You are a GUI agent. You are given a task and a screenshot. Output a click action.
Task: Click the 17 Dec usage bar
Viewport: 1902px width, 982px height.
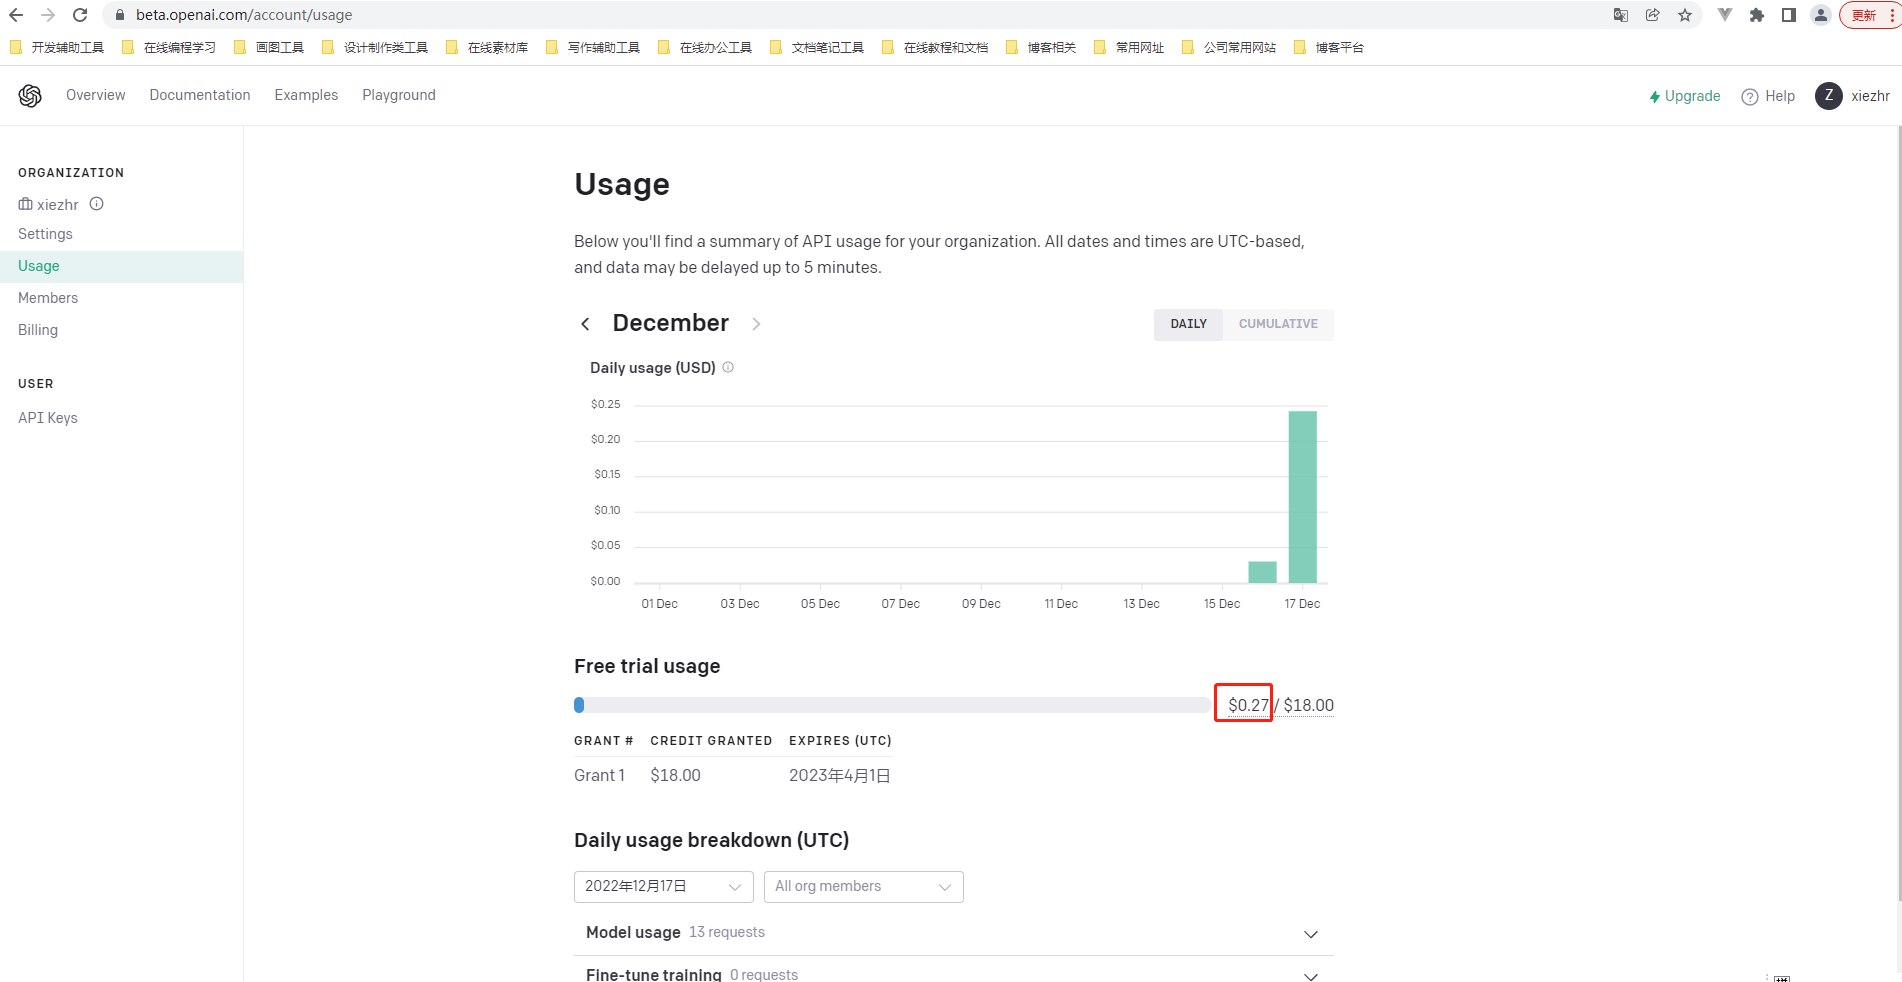tap(1302, 497)
